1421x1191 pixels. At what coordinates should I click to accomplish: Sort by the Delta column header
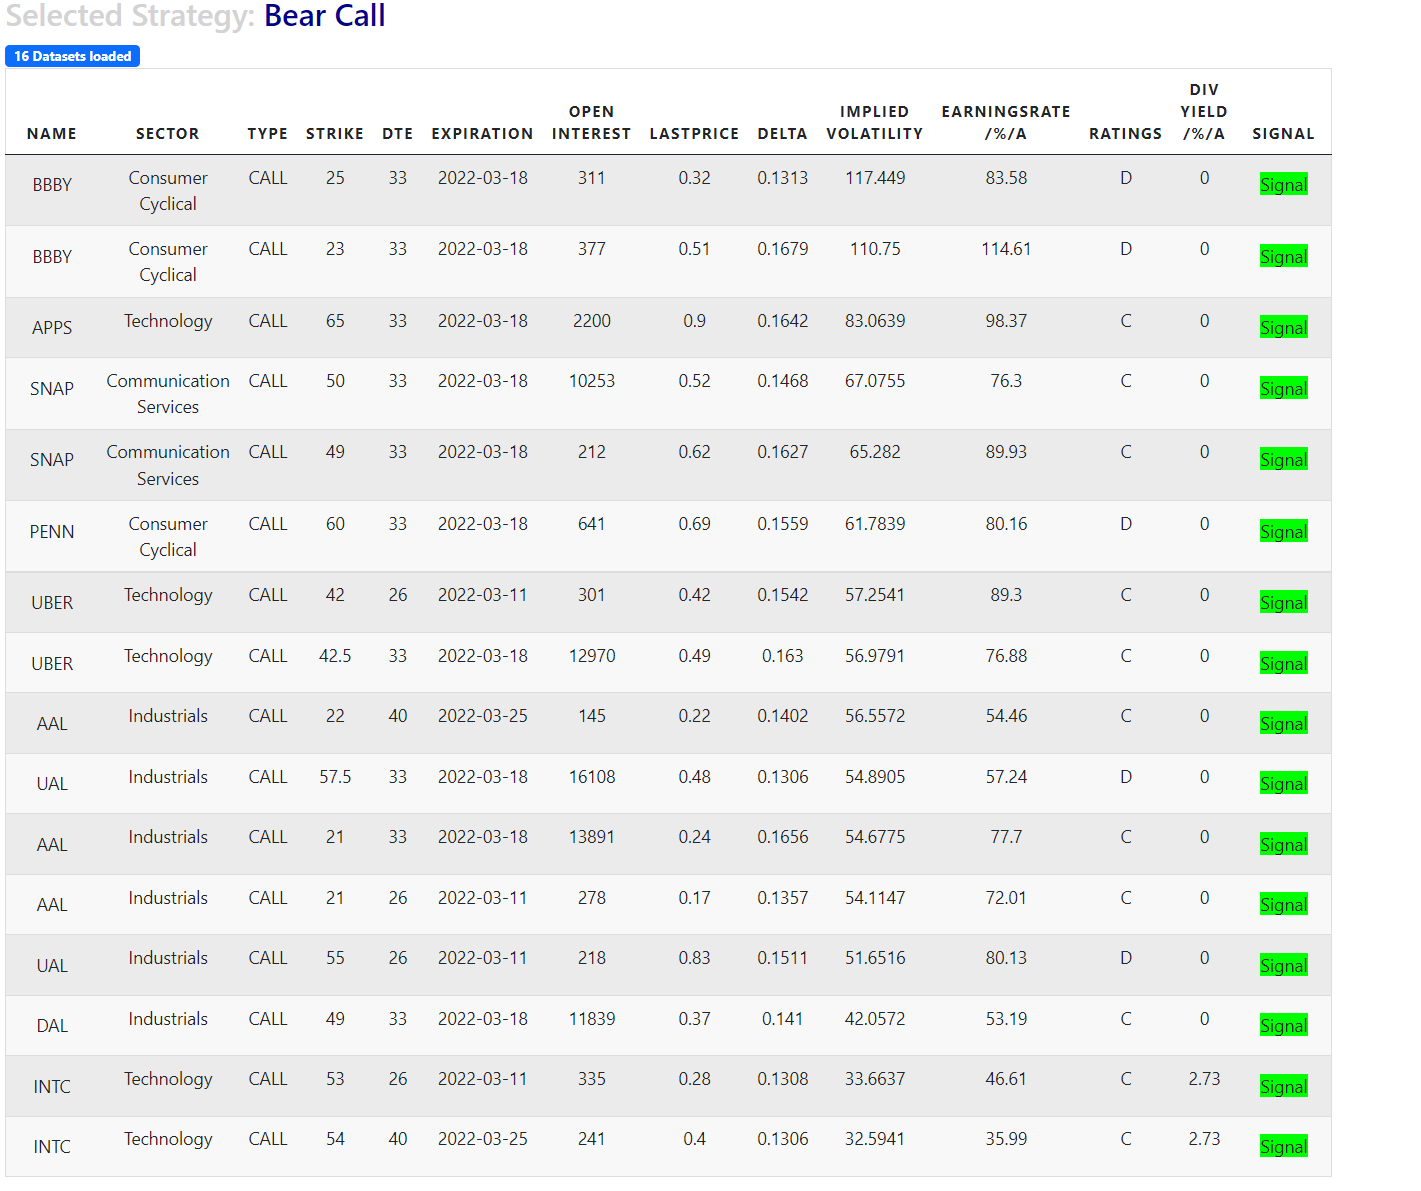[782, 134]
